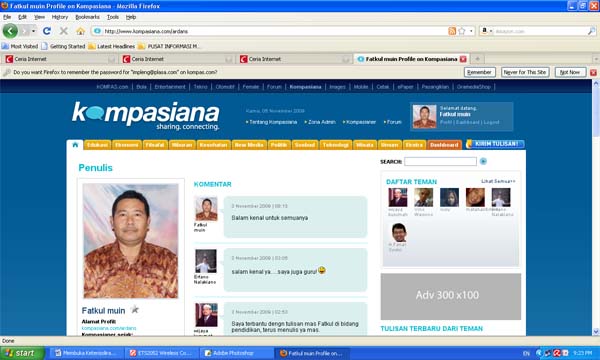The image size is (600, 360).
Task: Open a new tab with the plus button
Action: click(x=477, y=59)
